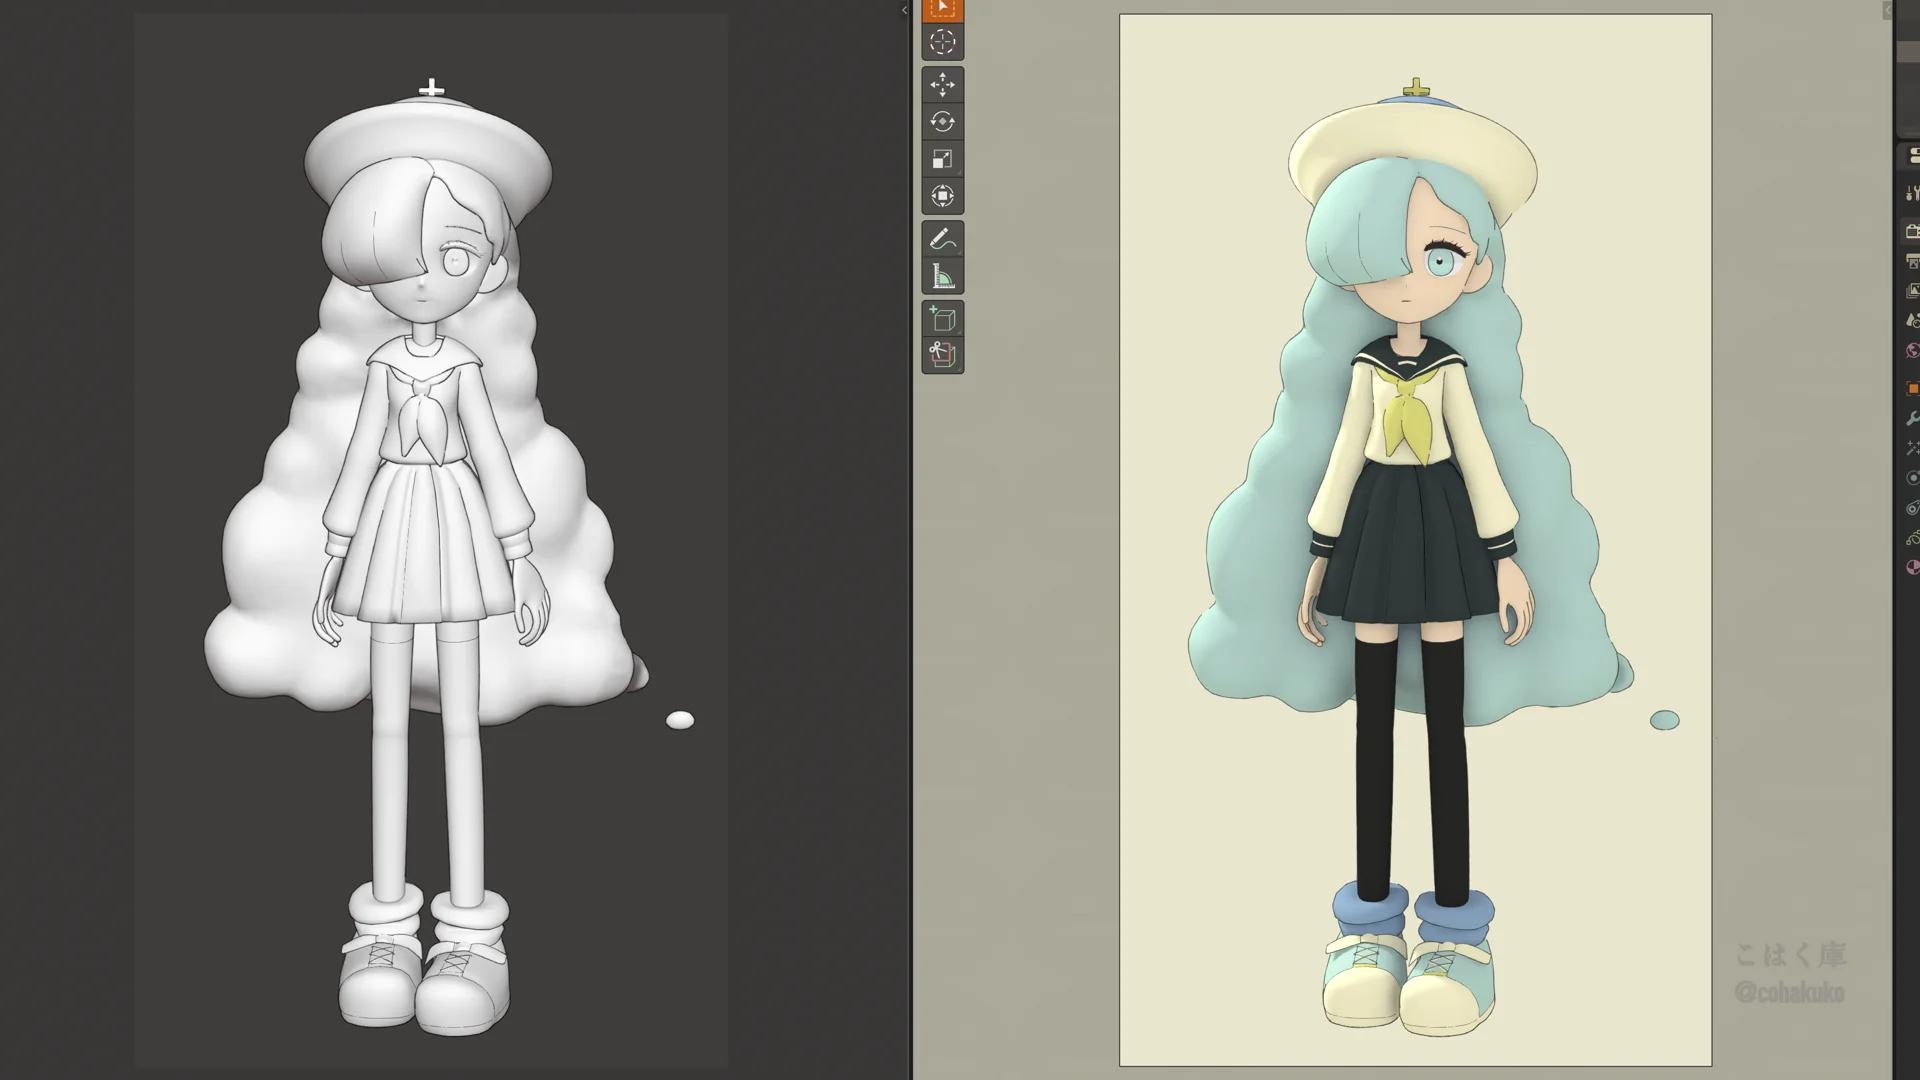The height and width of the screenshot is (1080, 1920).
Task: Open the Render properties tab
Action: coord(1912,232)
